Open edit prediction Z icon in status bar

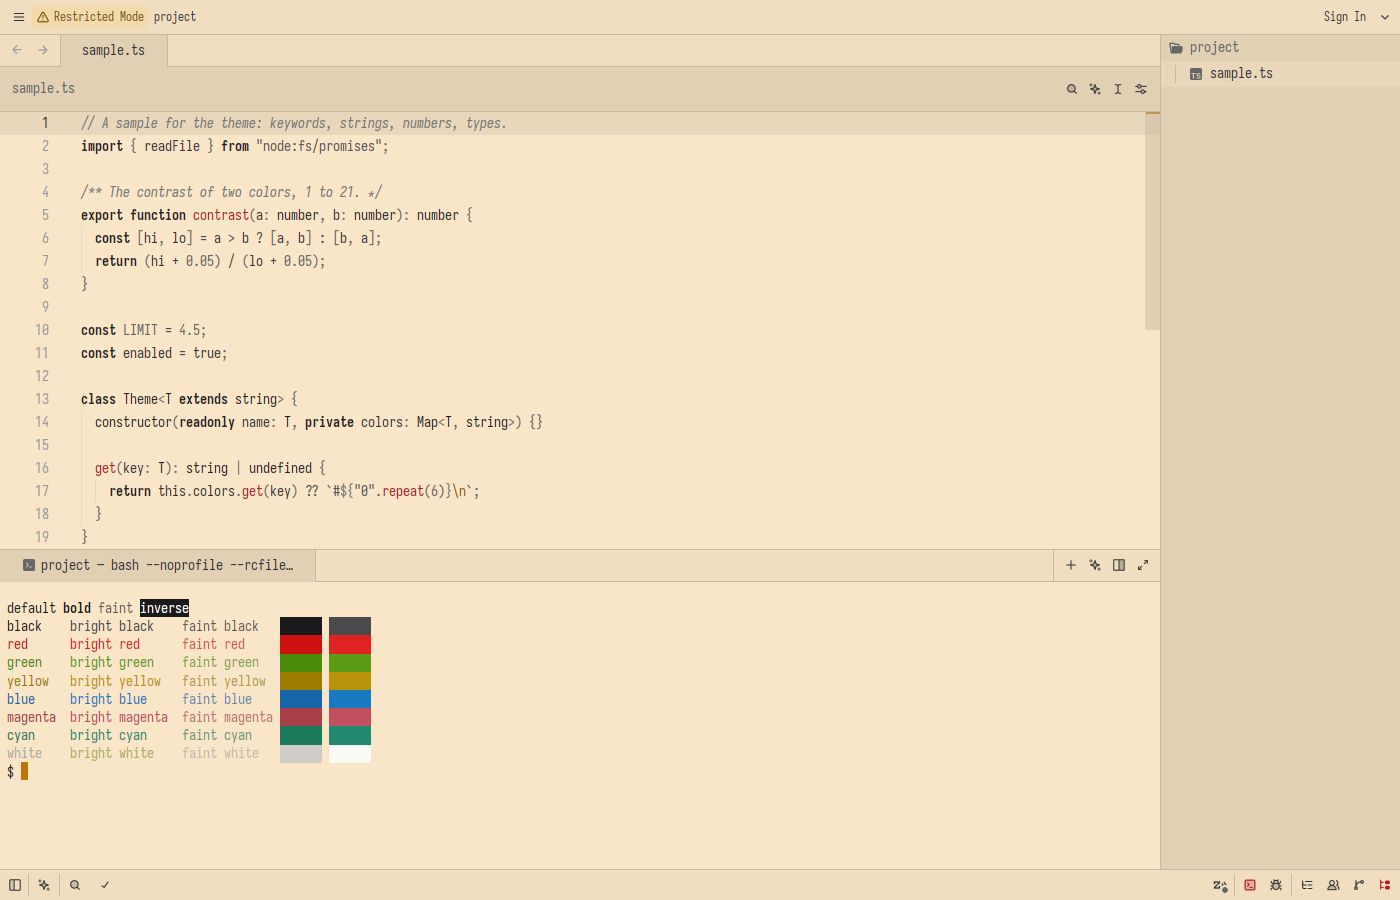coord(1220,885)
